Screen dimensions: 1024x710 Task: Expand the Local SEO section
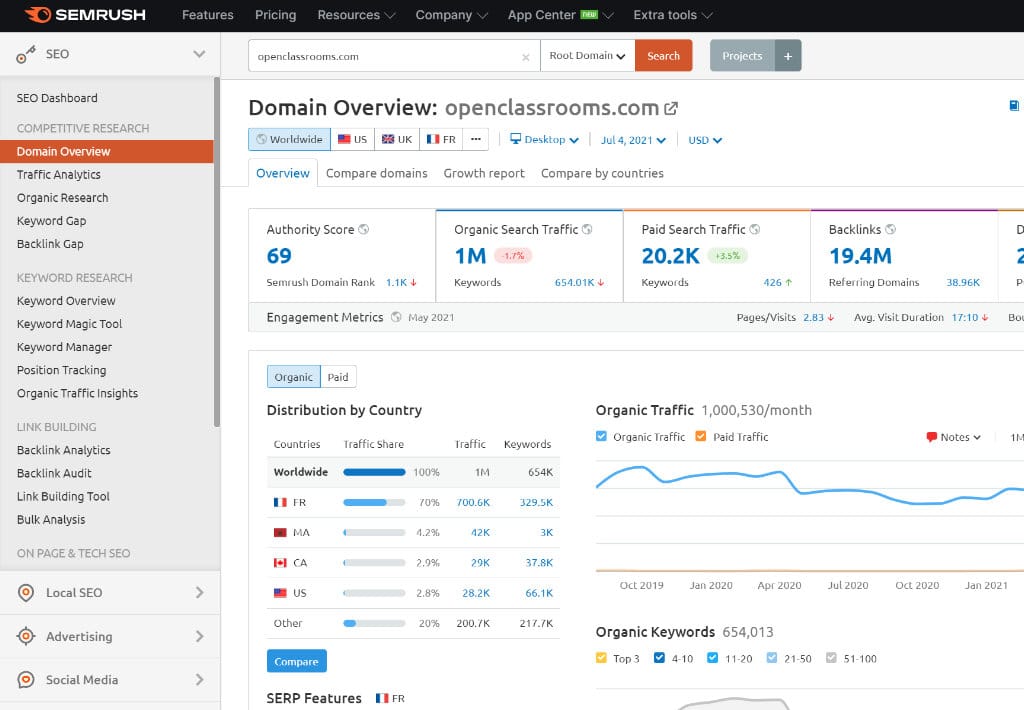pyautogui.click(x=199, y=592)
